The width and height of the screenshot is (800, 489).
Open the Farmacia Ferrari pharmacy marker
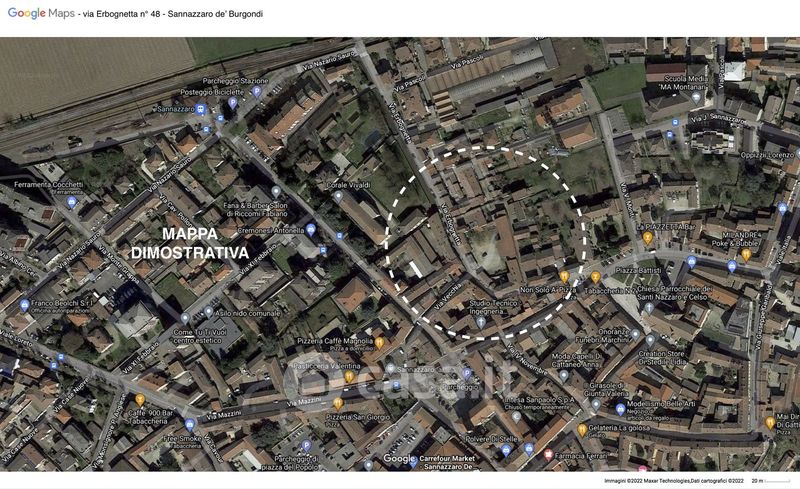pos(547,455)
